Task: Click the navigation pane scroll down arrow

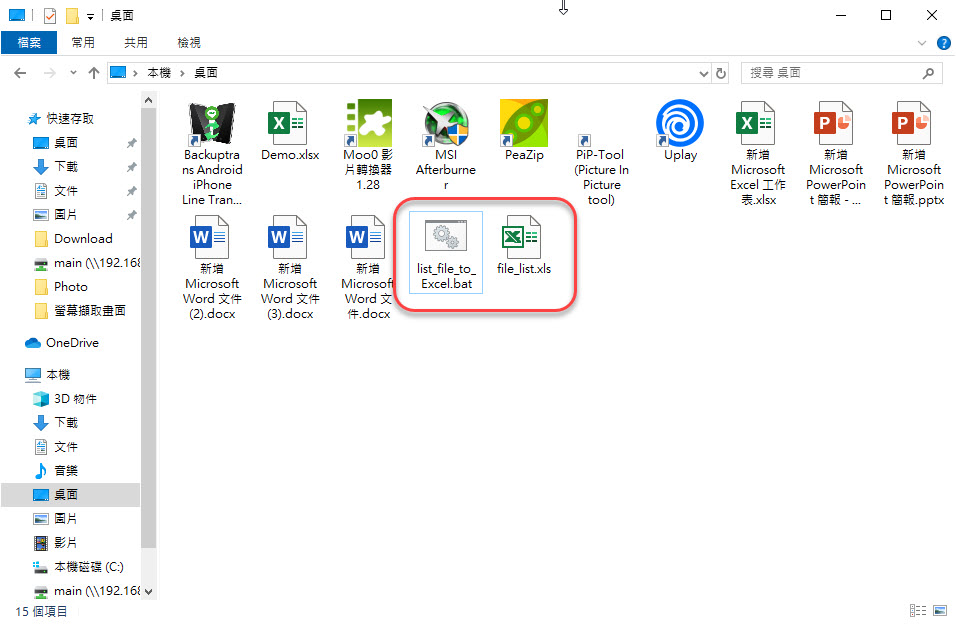Action: (x=149, y=591)
